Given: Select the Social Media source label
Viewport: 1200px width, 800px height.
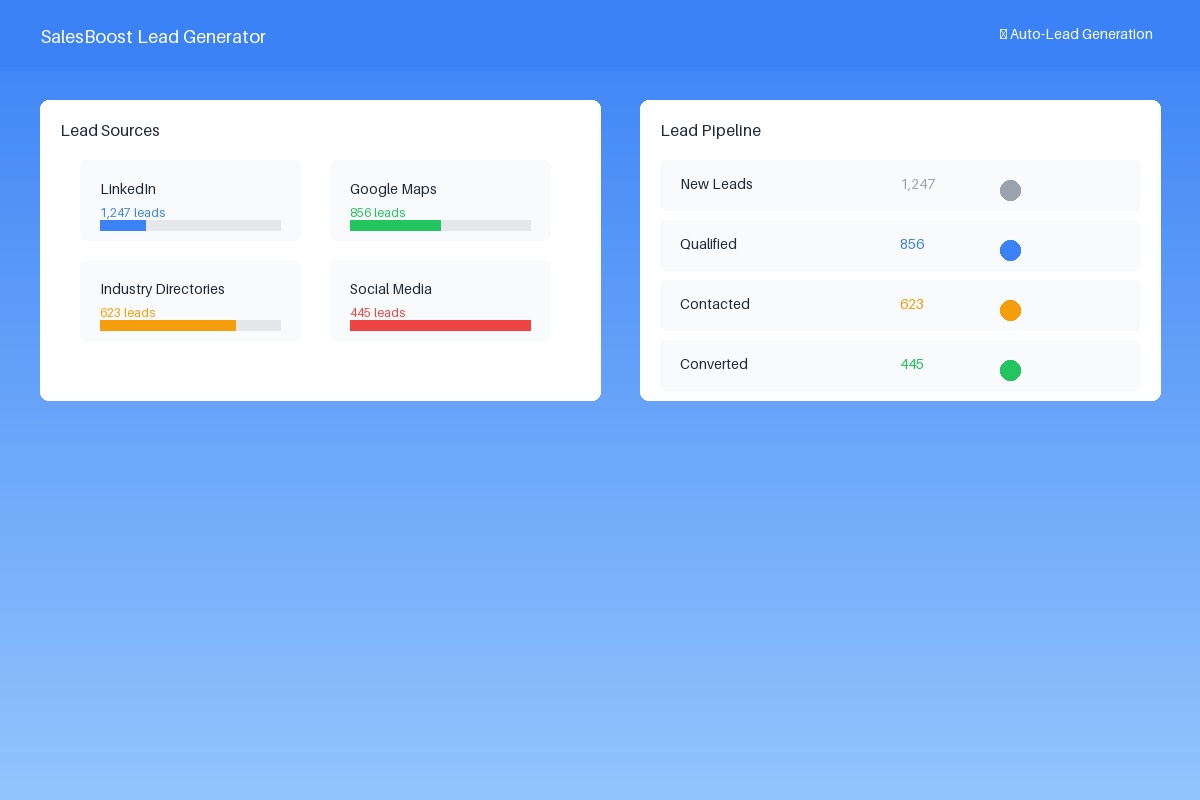Looking at the screenshot, I should point(391,289).
